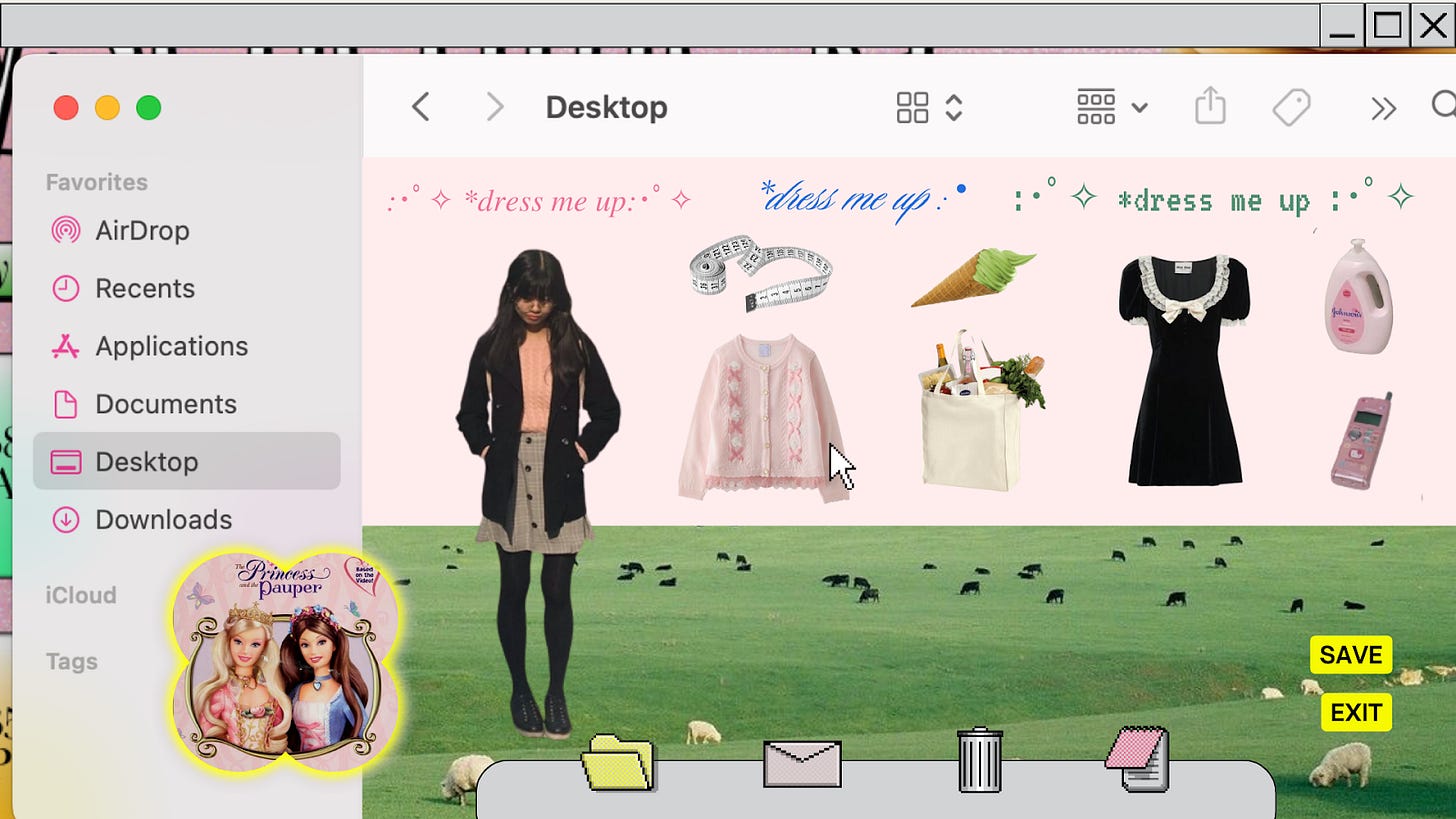Open Downloads in the sidebar
The image size is (1456, 819).
click(187, 520)
